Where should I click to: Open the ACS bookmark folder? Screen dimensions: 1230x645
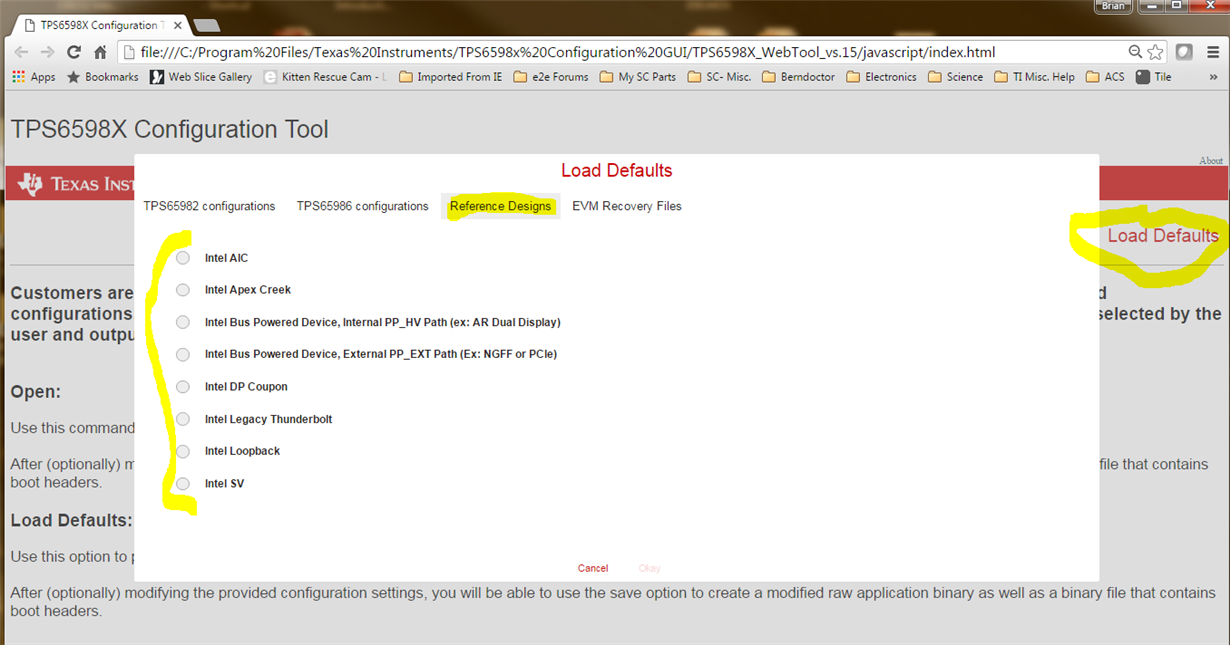(1105, 77)
